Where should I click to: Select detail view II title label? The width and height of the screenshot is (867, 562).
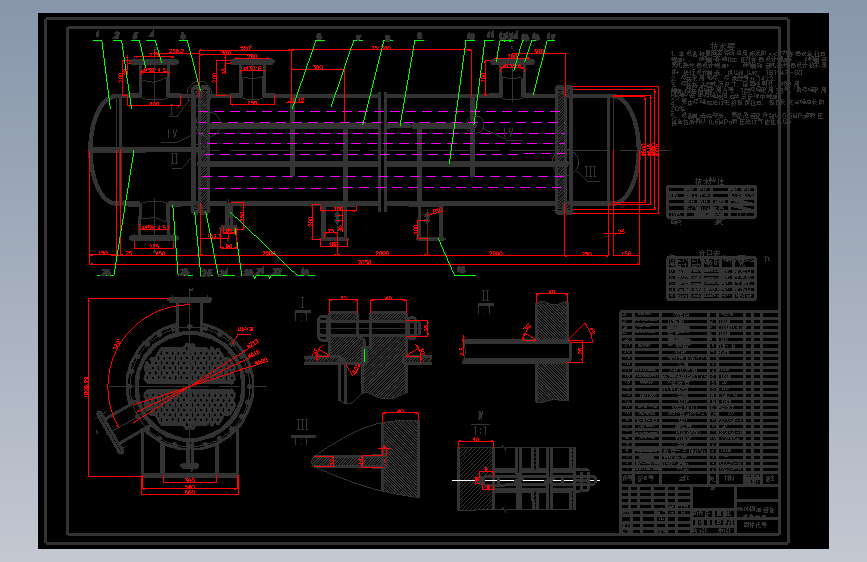485,295
